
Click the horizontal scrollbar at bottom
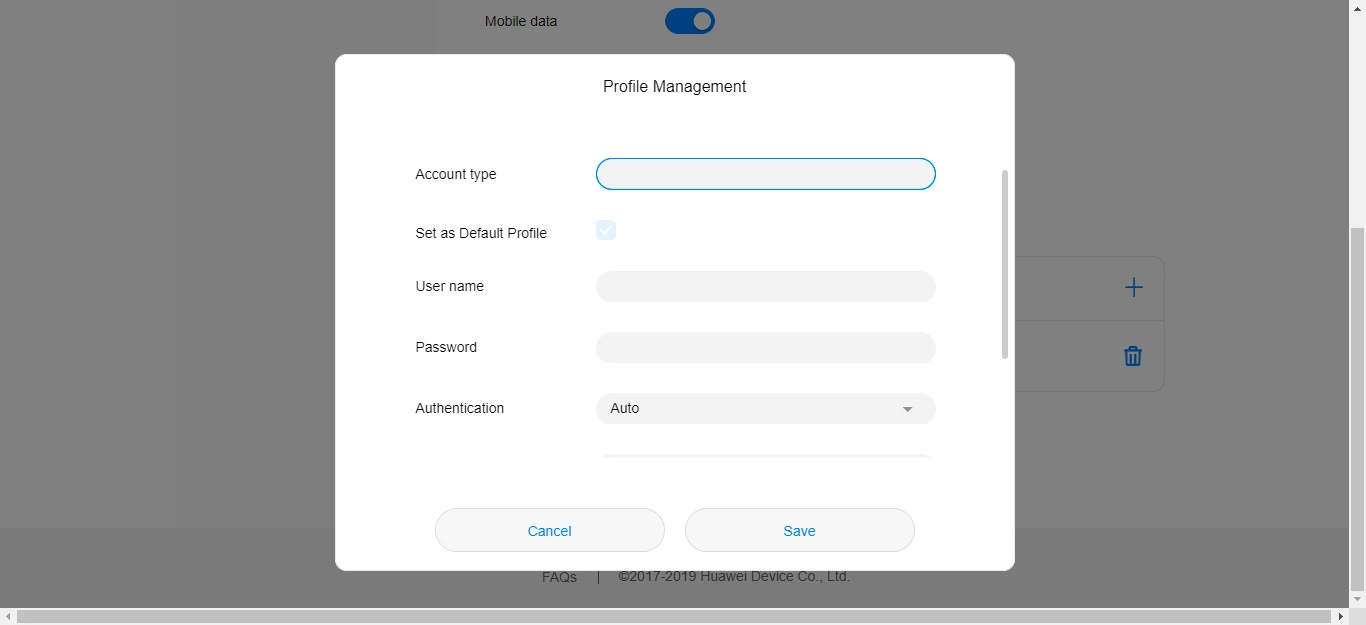pos(670,617)
